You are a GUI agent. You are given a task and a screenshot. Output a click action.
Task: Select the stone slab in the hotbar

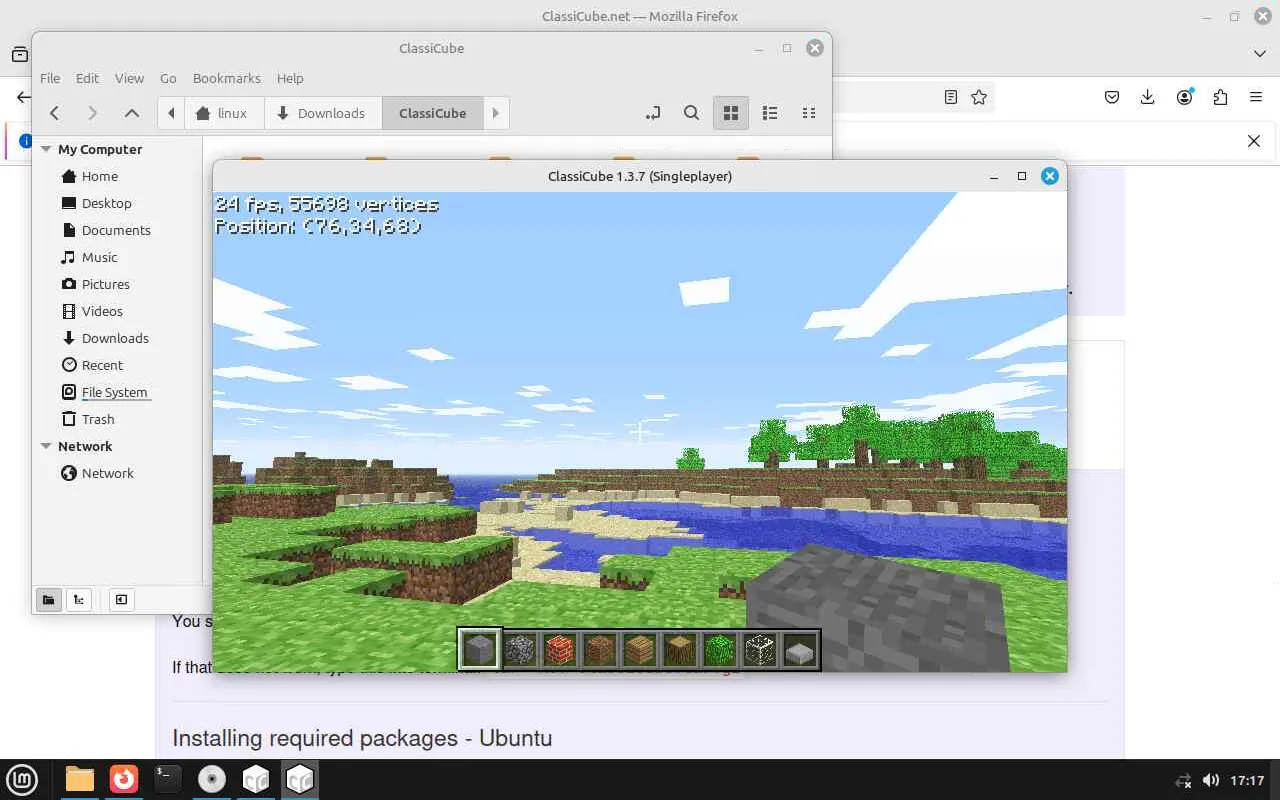click(x=800, y=650)
